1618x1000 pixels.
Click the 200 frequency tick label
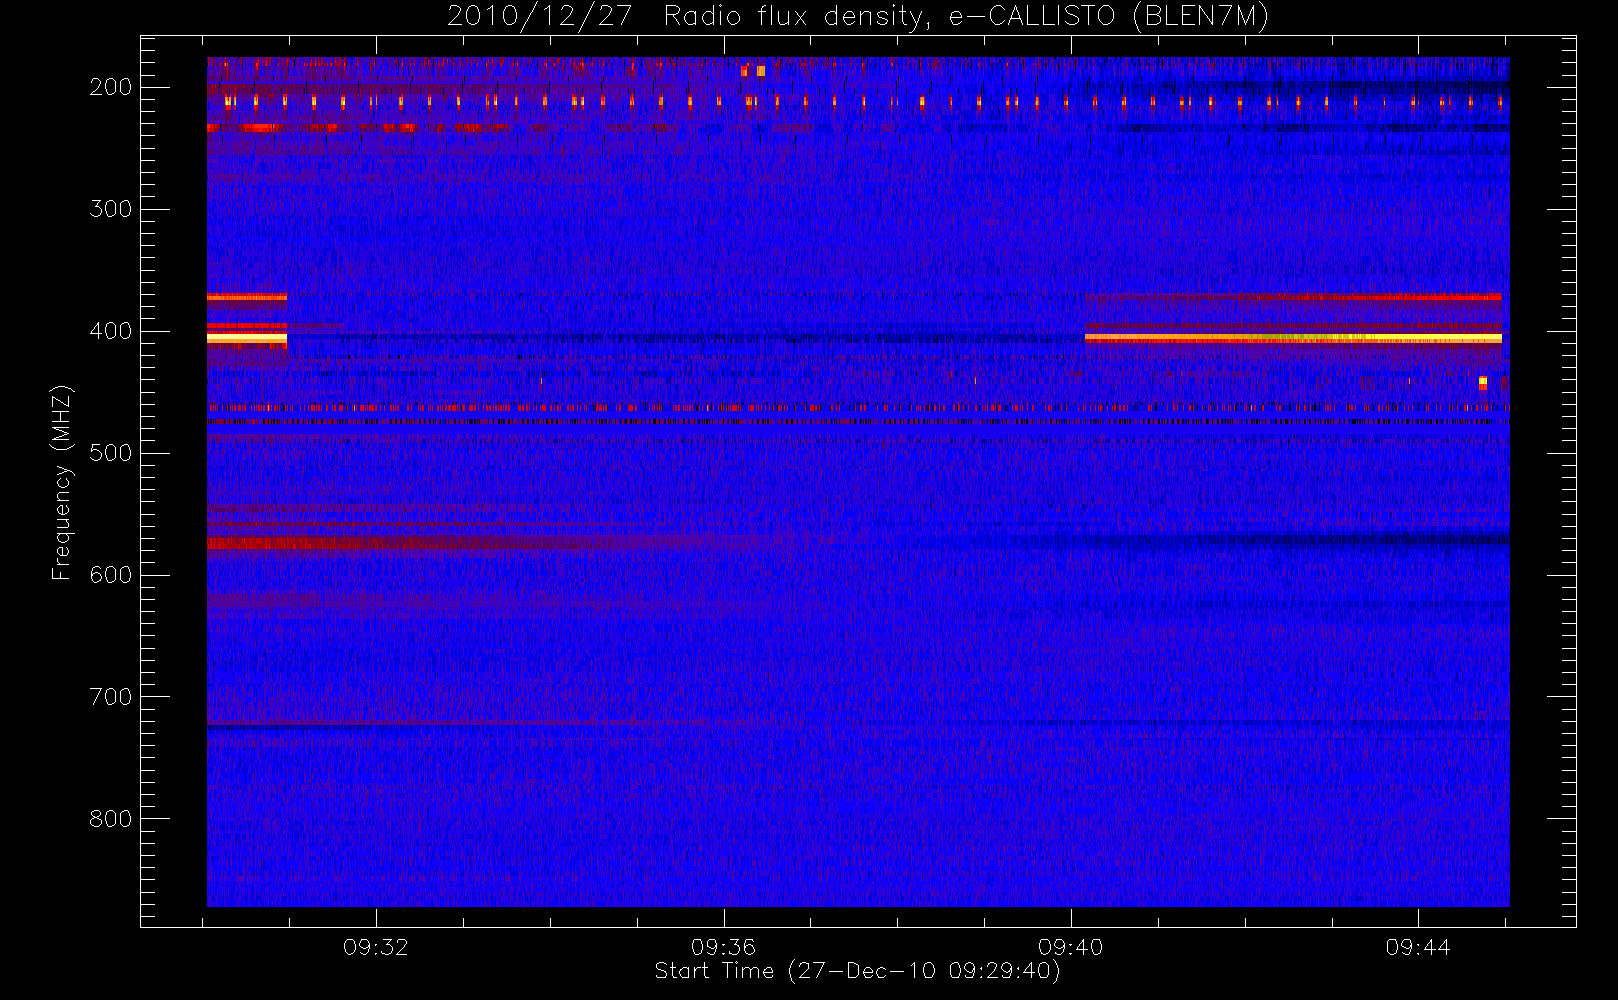[x=110, y=87]
